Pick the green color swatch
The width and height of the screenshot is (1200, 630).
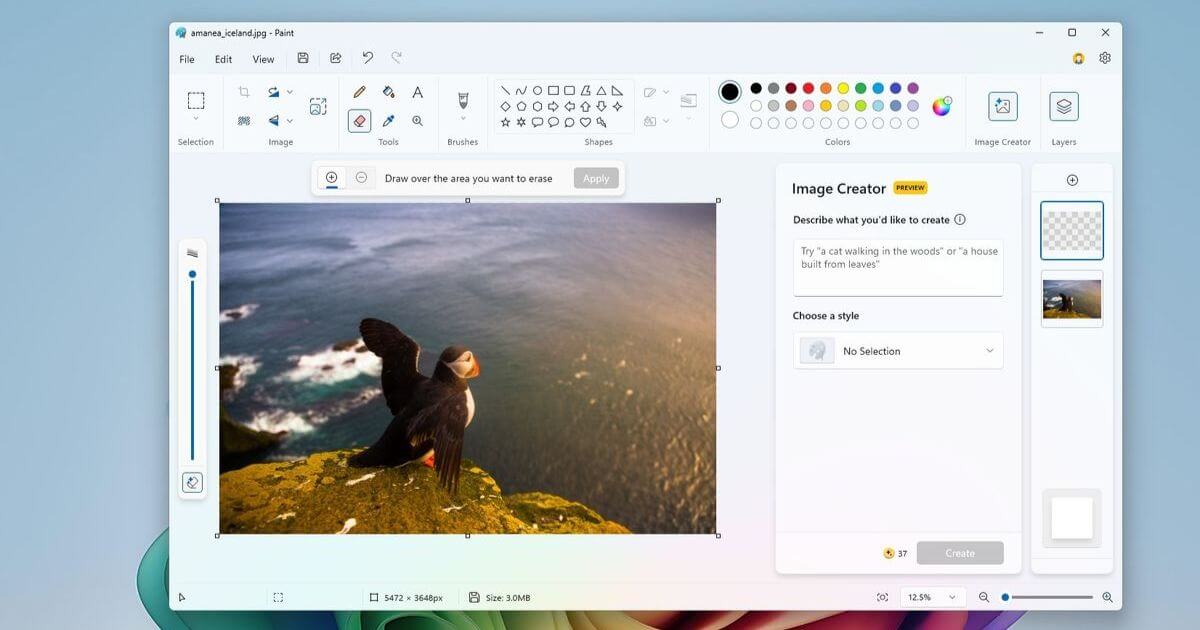click(861, 88)
